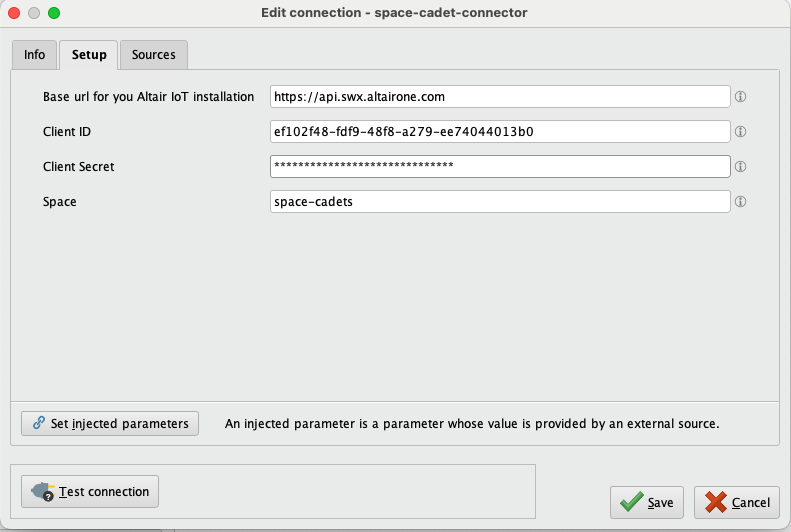
Task: Open the Sources tab
Action: pyautogui.click(x=154, y=55)
